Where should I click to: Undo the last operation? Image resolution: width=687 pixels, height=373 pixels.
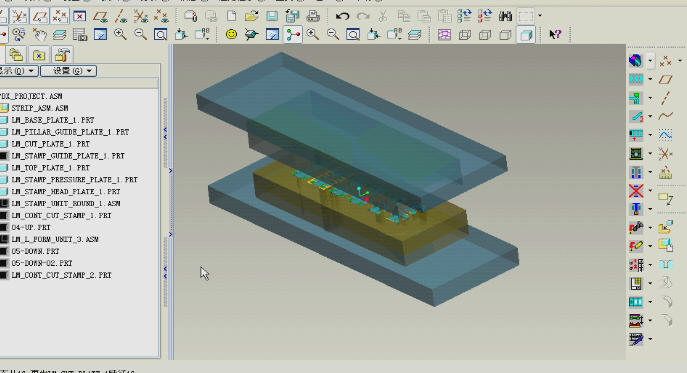[x=342, y=16]
